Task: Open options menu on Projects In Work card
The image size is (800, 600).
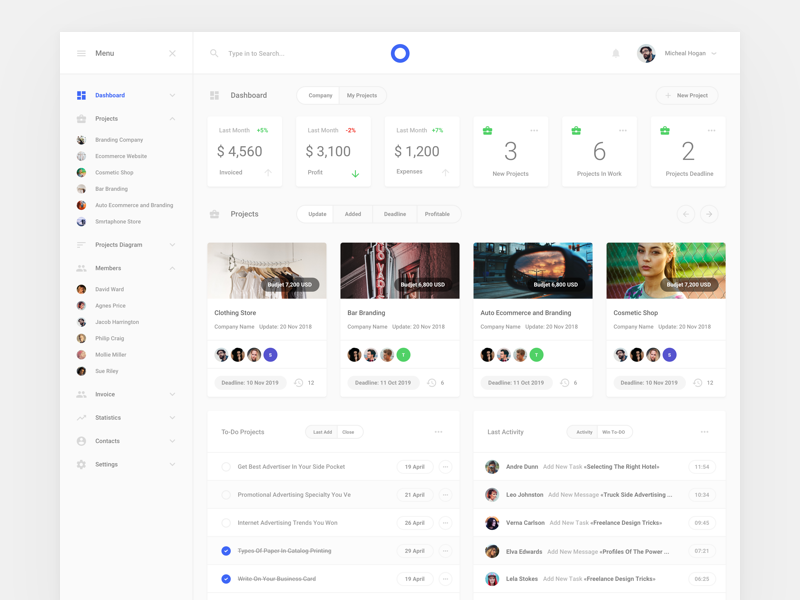Action: pyautogui.click(x=623, y=130)
